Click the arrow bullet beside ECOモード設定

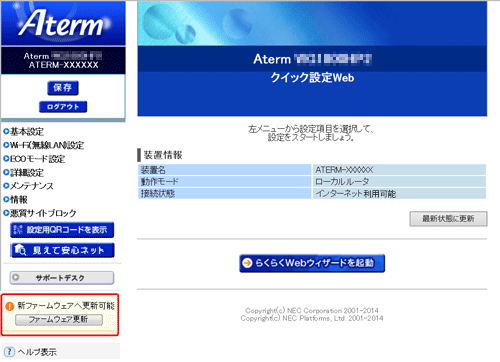click(6, 159)
